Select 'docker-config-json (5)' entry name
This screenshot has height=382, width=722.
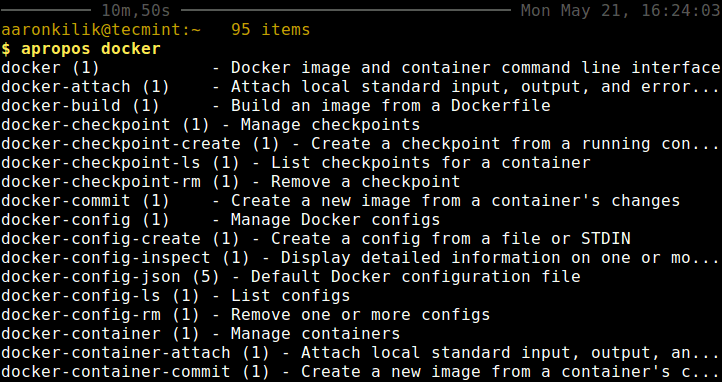[x=111, y=277]
